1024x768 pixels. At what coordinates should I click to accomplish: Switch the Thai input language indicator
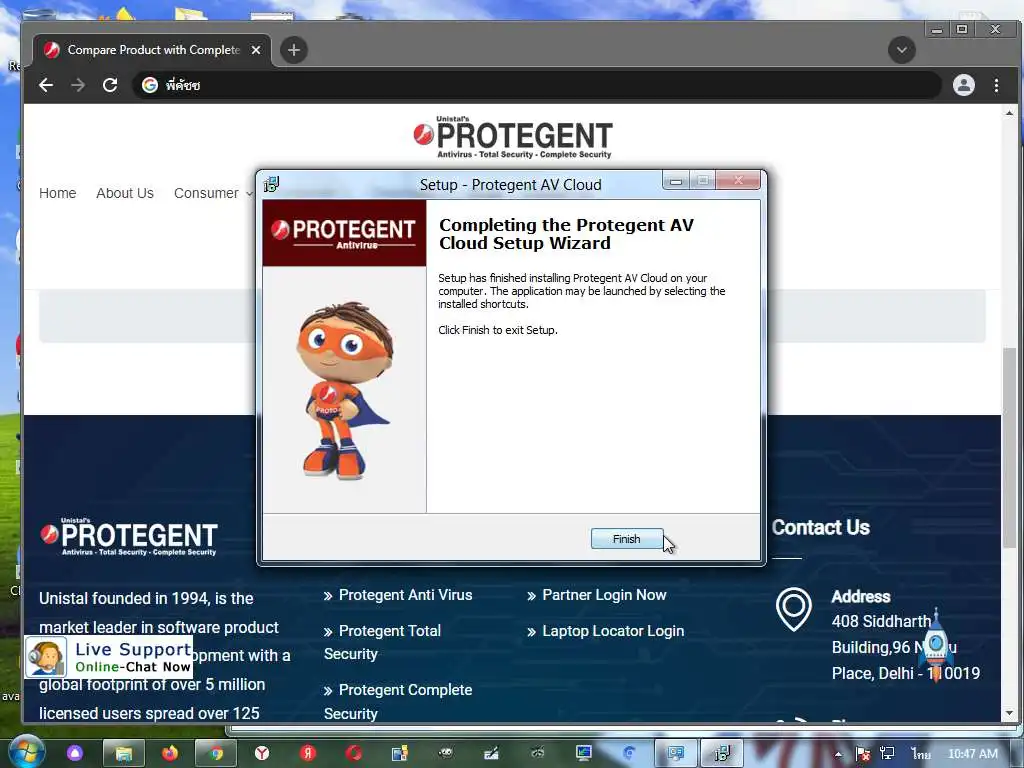tap(921, 754)
